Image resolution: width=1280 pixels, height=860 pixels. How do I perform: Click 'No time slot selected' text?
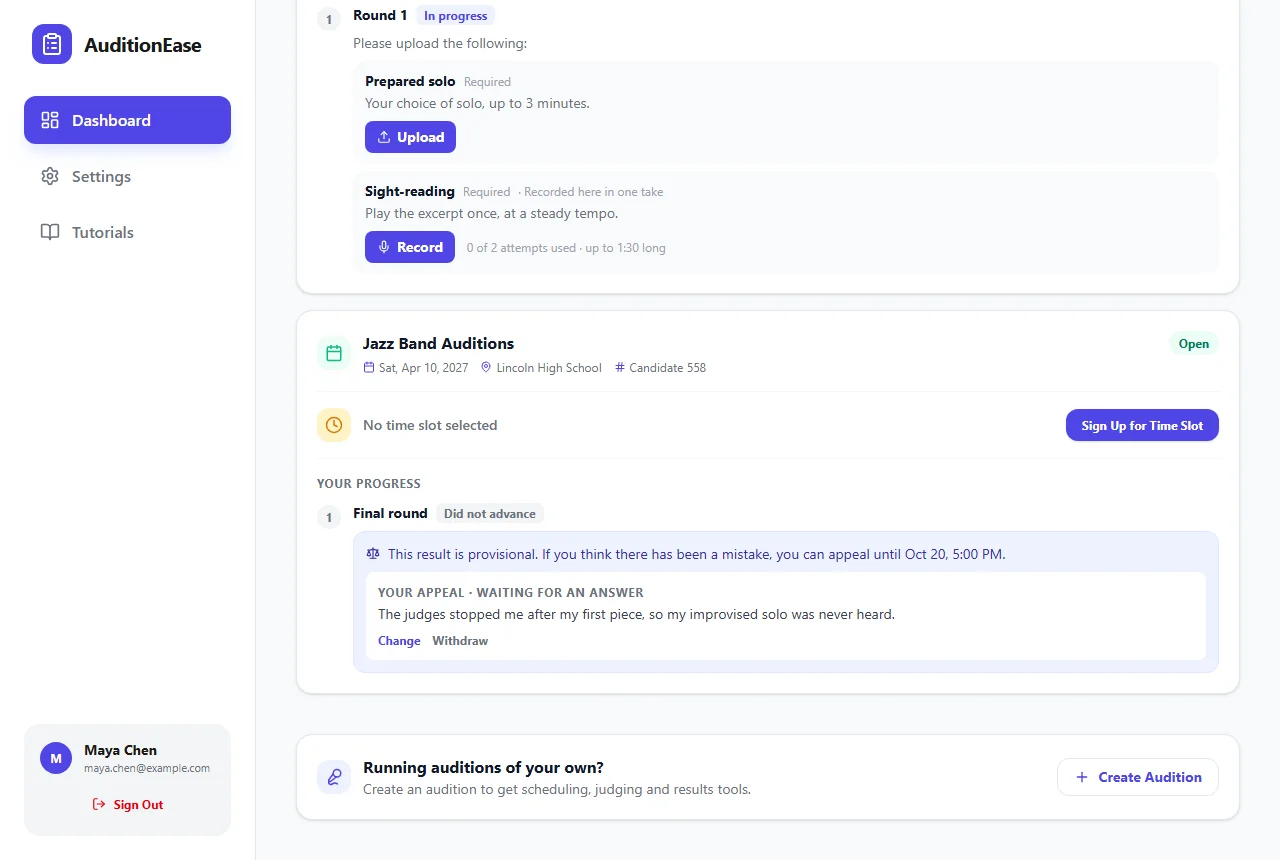430,425
